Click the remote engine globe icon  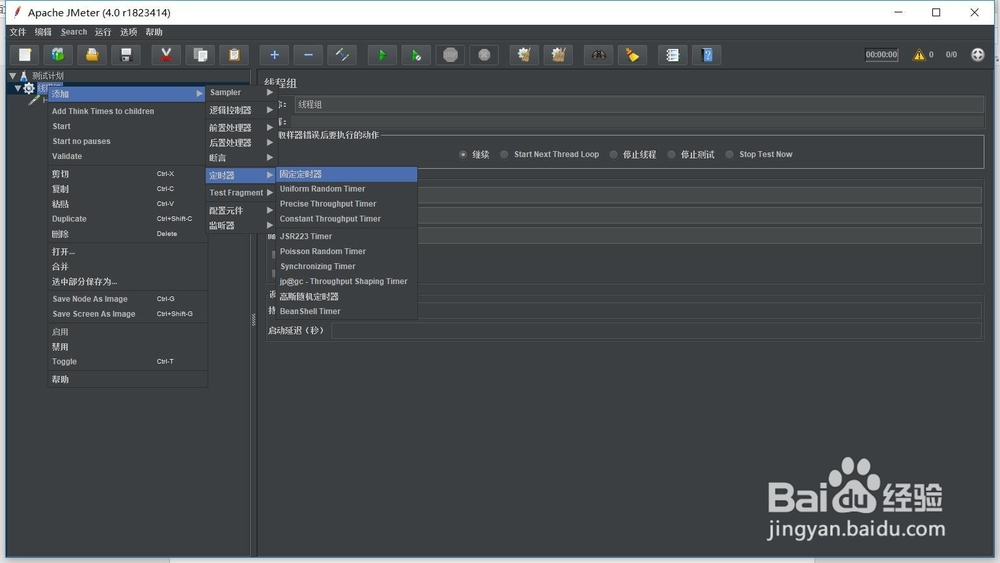pos(978,55)
